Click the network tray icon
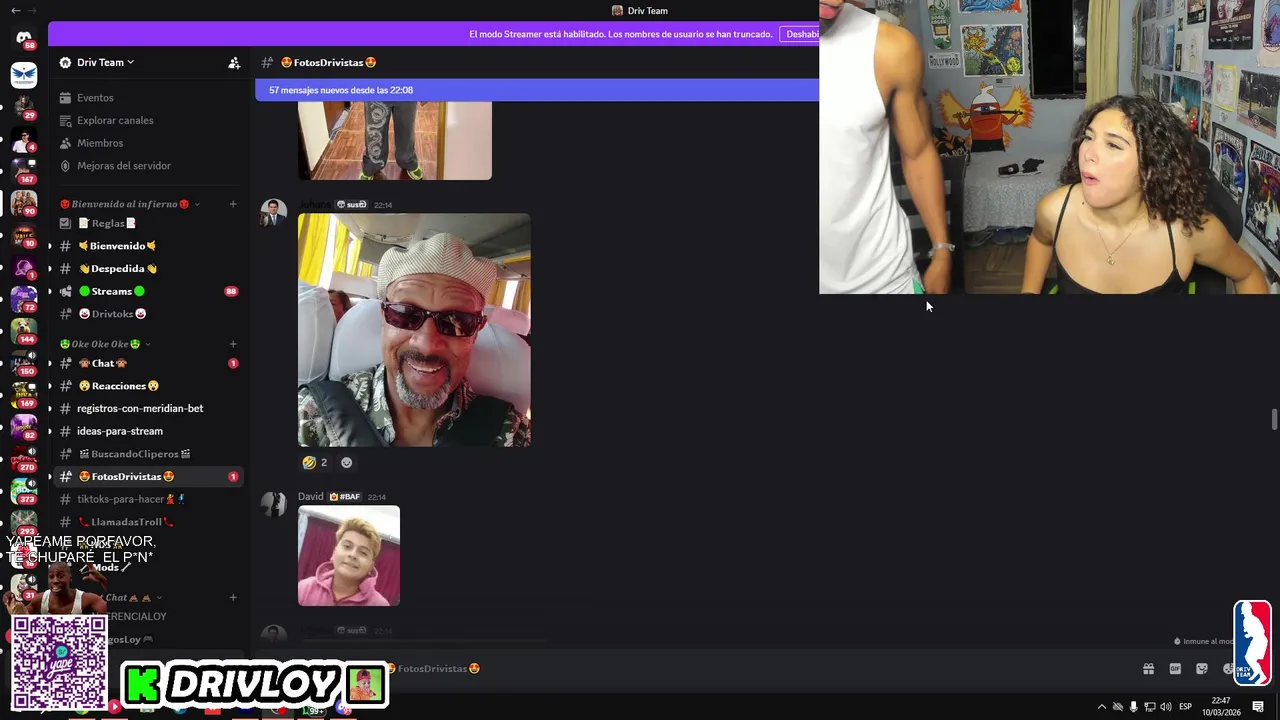Viewport: 1280px width, 720px height. (1150, 707)
